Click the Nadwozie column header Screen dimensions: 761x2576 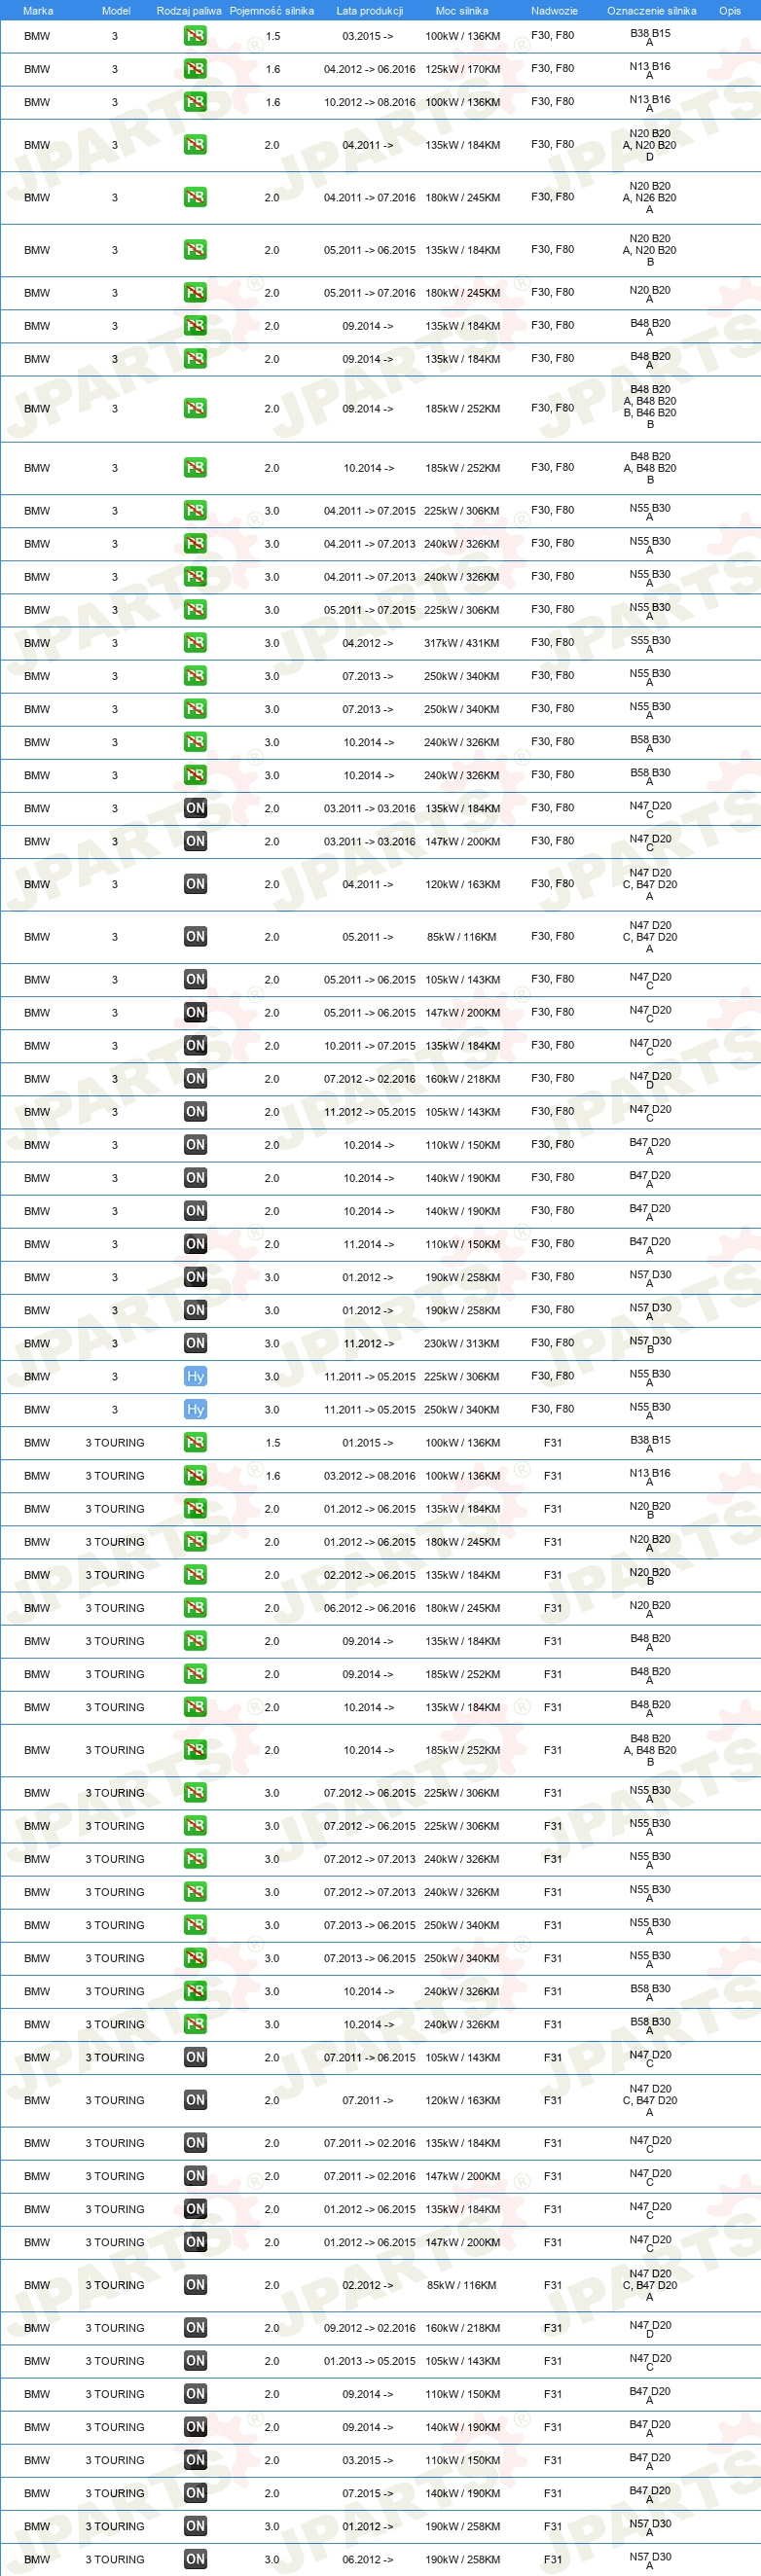(554, 11)
